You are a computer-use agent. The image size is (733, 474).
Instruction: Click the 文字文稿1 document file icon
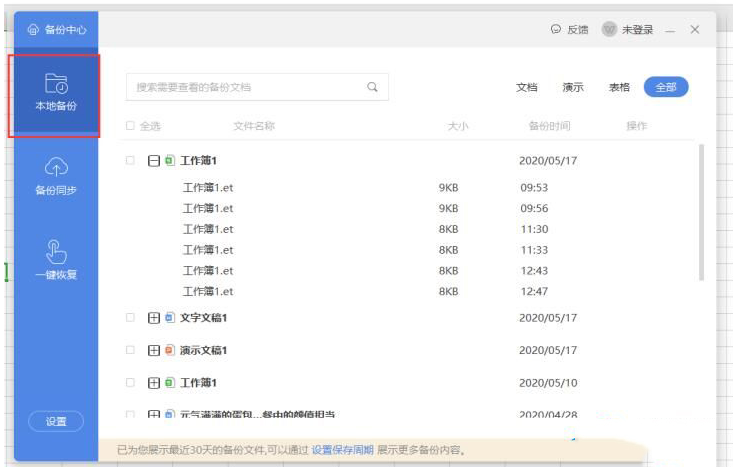point(169,318)
